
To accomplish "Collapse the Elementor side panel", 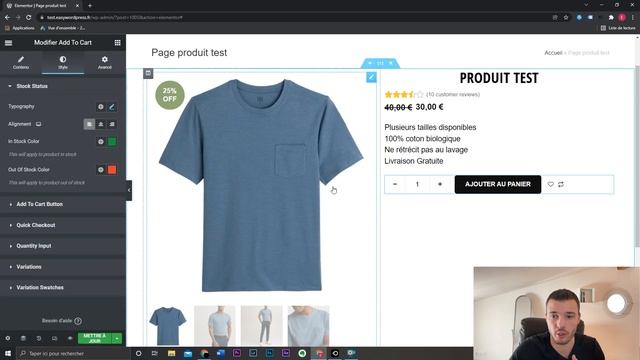I will tap(129, 190).
